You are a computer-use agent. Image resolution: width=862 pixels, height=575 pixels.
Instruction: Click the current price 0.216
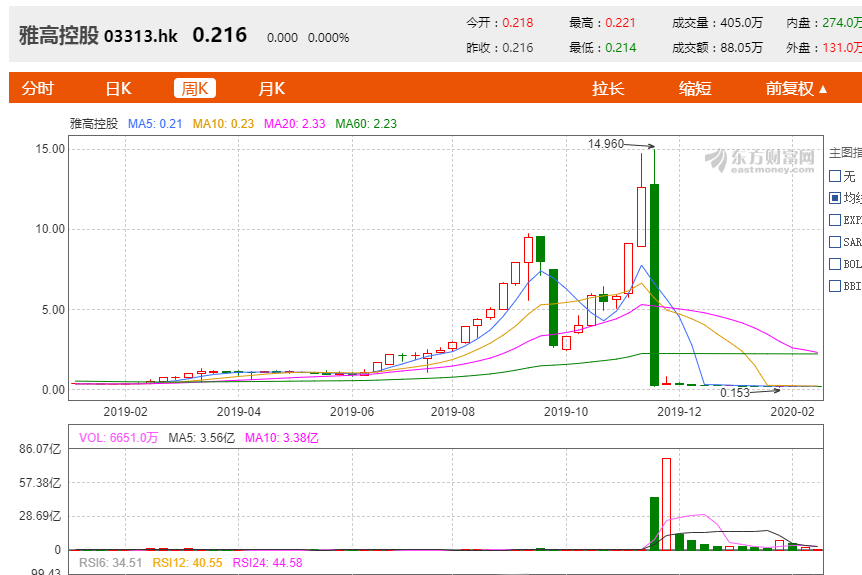pyautogui.click(x=219, y=35)
